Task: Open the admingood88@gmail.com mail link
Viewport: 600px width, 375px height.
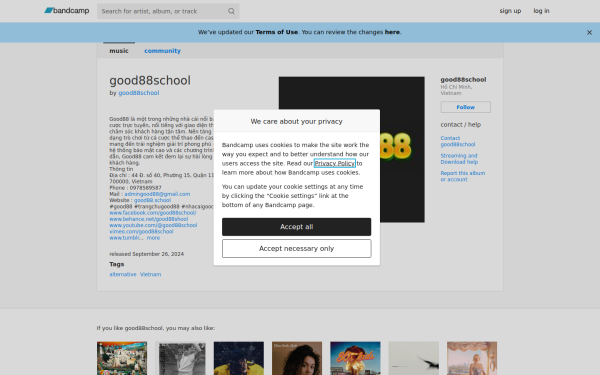Action: pyautogui.click(x=157, y=194)
